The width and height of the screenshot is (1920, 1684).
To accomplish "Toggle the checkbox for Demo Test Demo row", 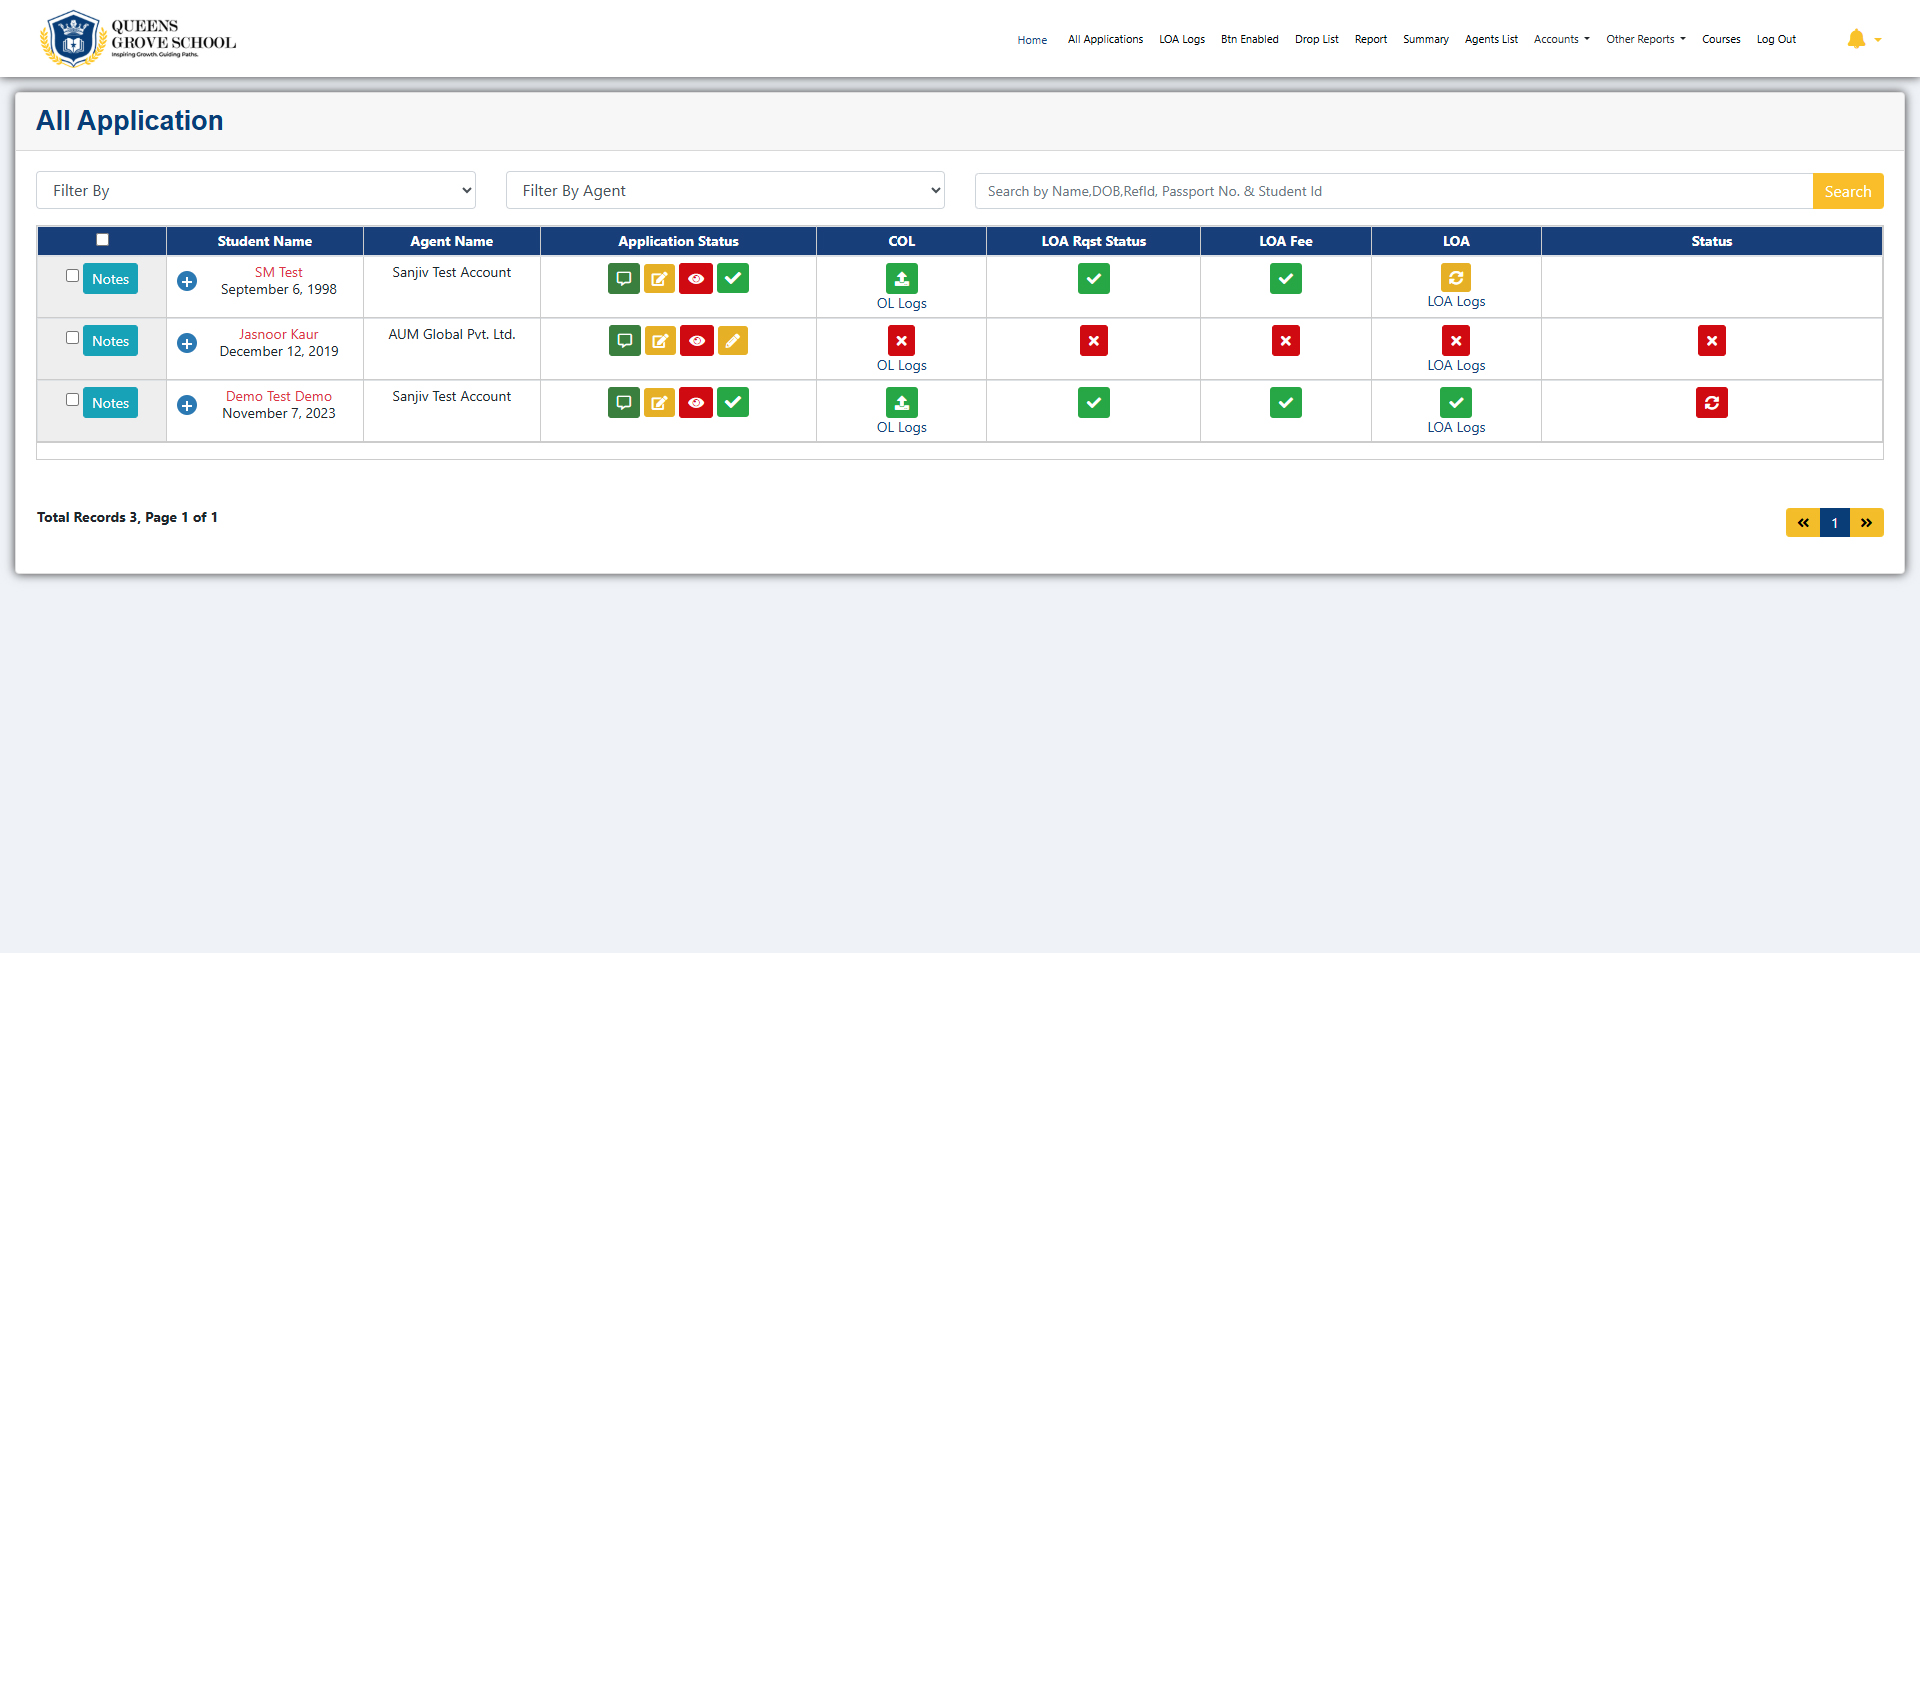I will [x=72, y=400].
